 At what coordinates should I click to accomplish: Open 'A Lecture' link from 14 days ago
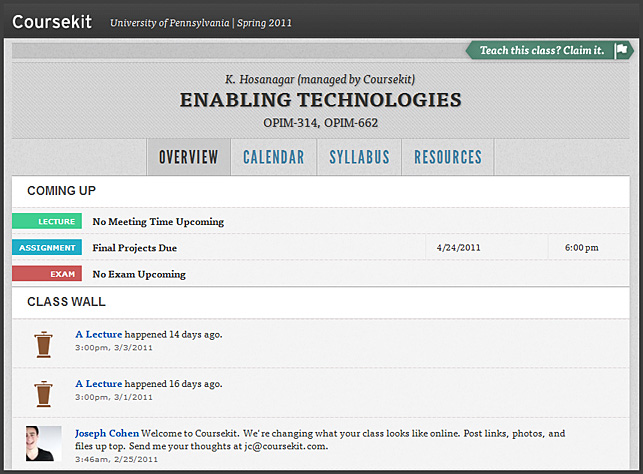click(x=98, y=335)
